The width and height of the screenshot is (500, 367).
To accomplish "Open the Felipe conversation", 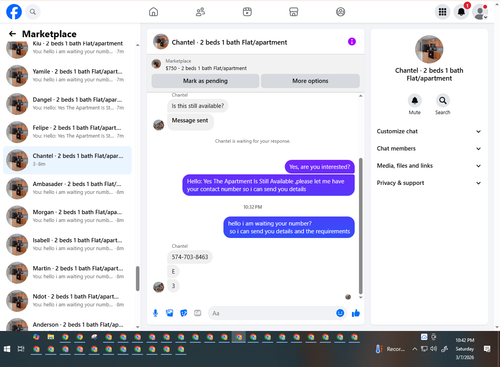I will [x=67, y=132].
